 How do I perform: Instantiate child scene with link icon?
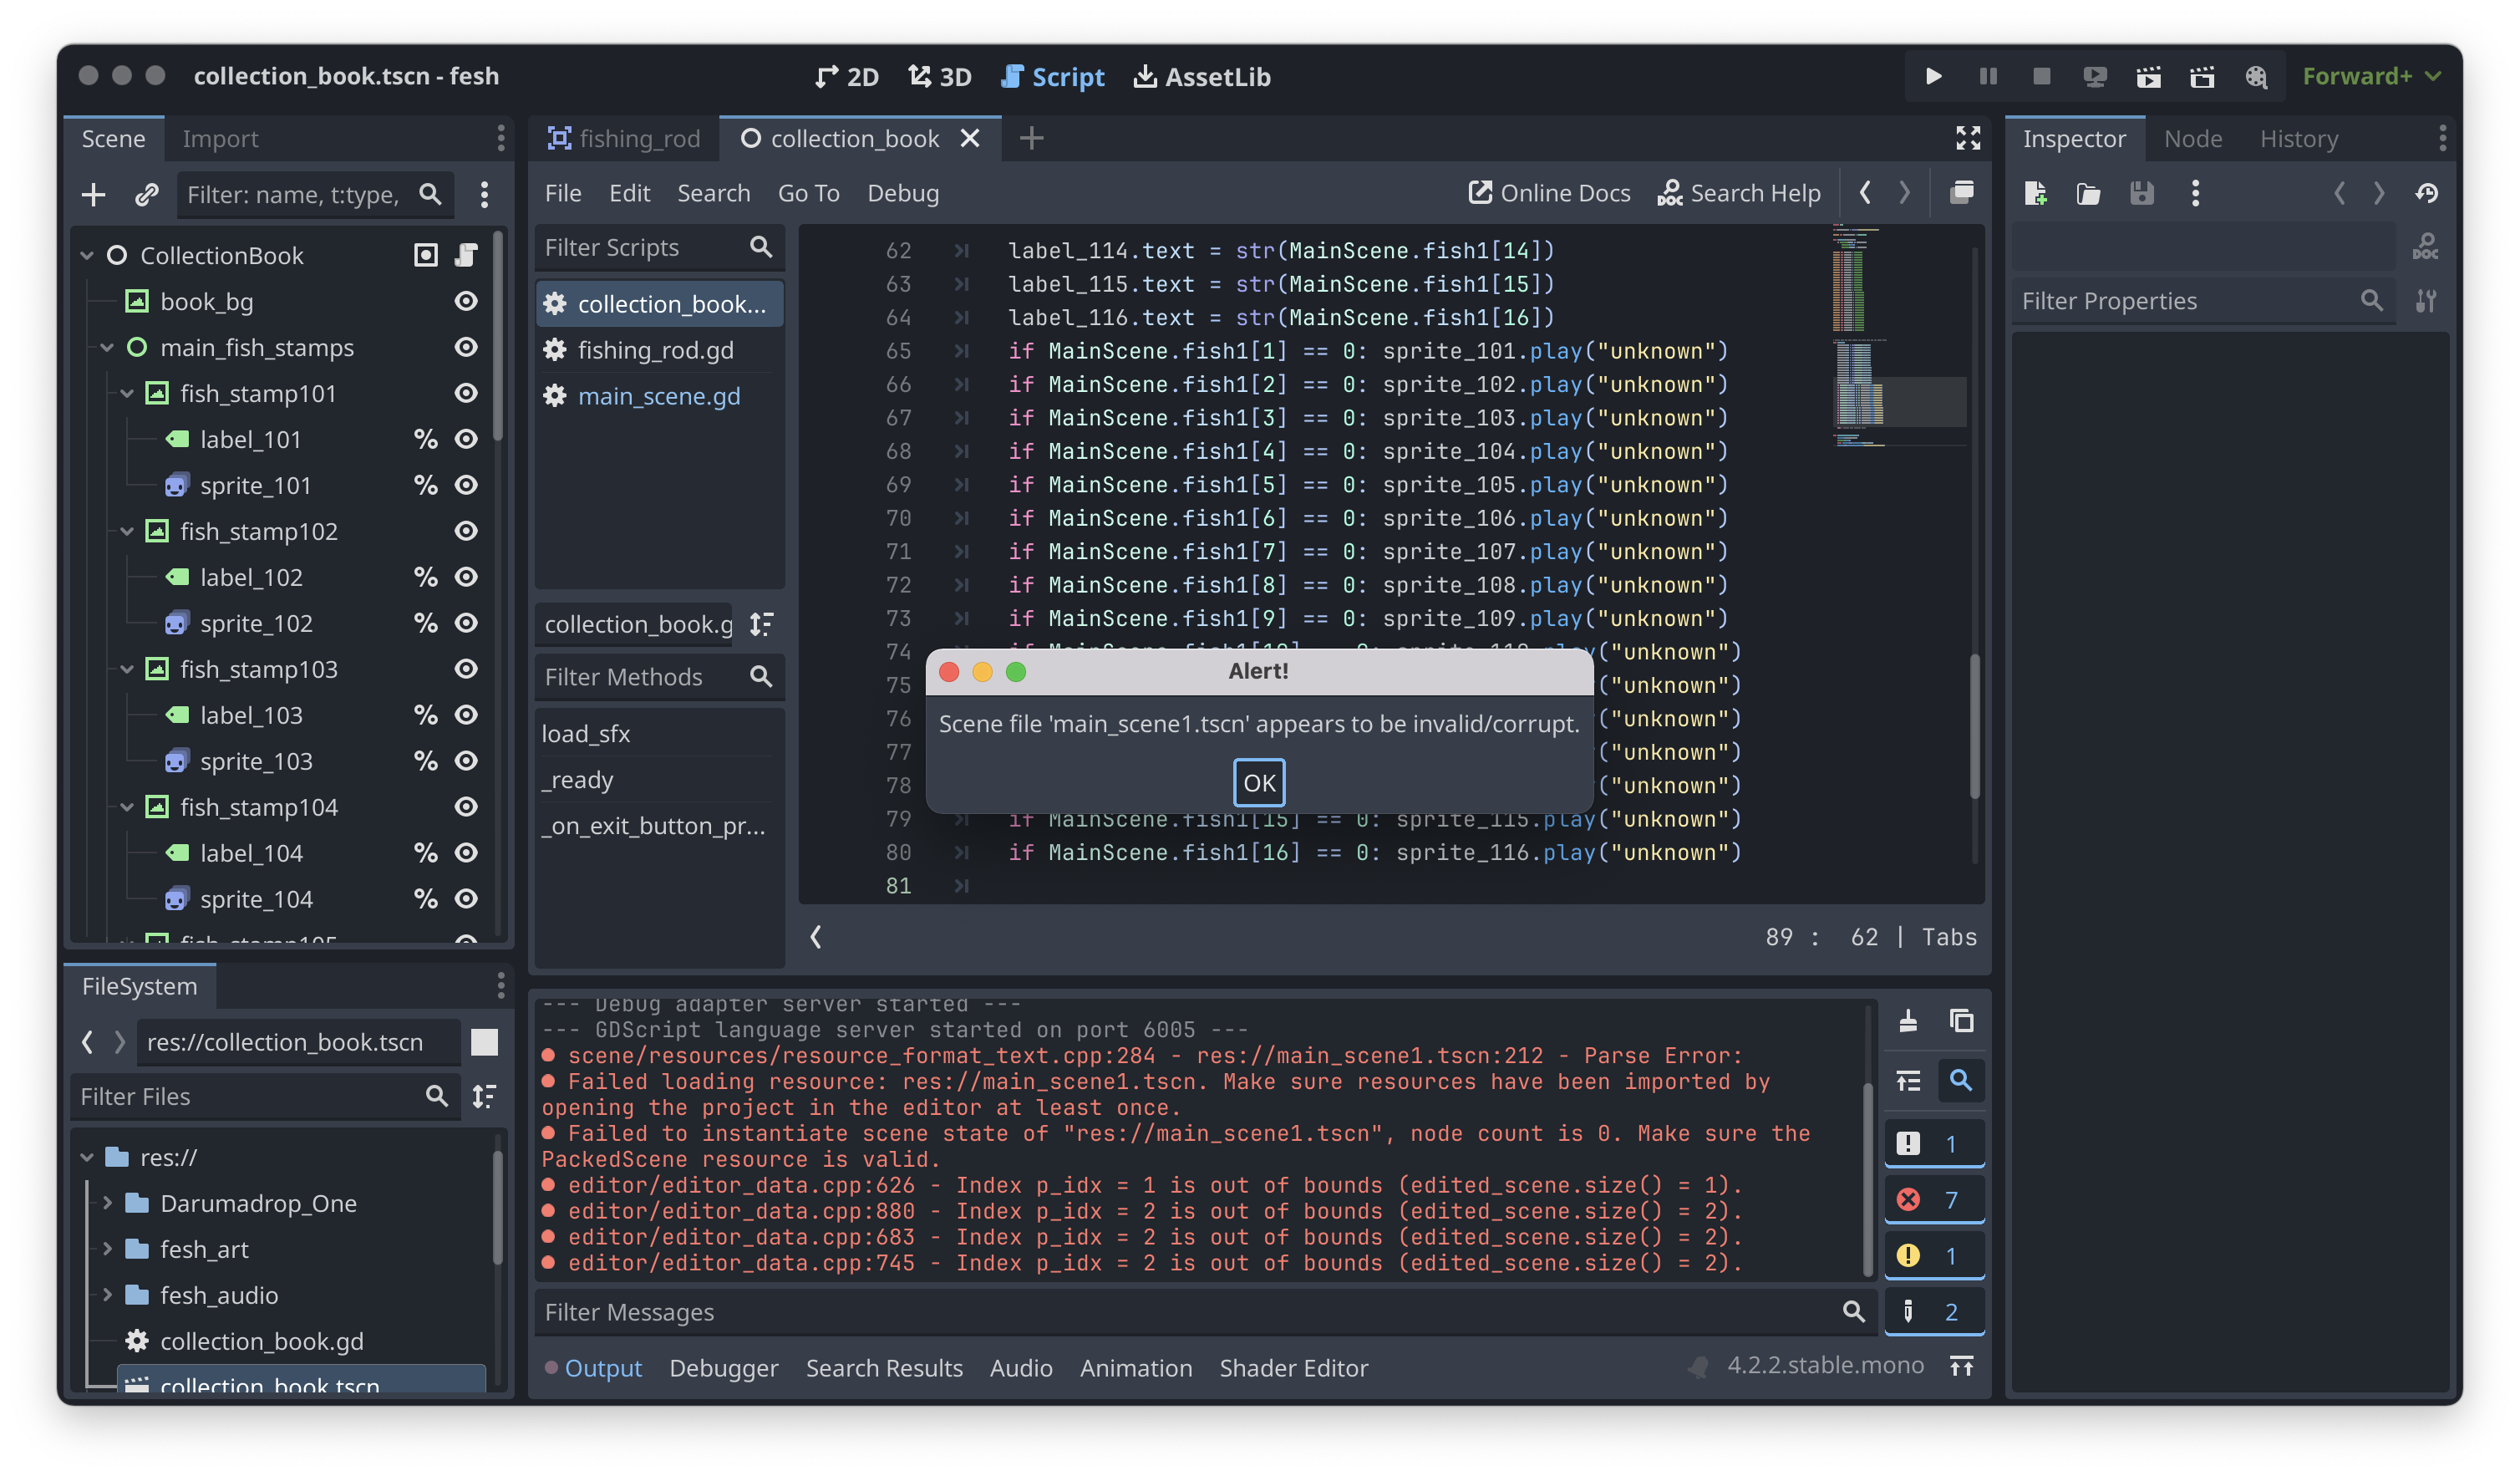pos(146,194)
